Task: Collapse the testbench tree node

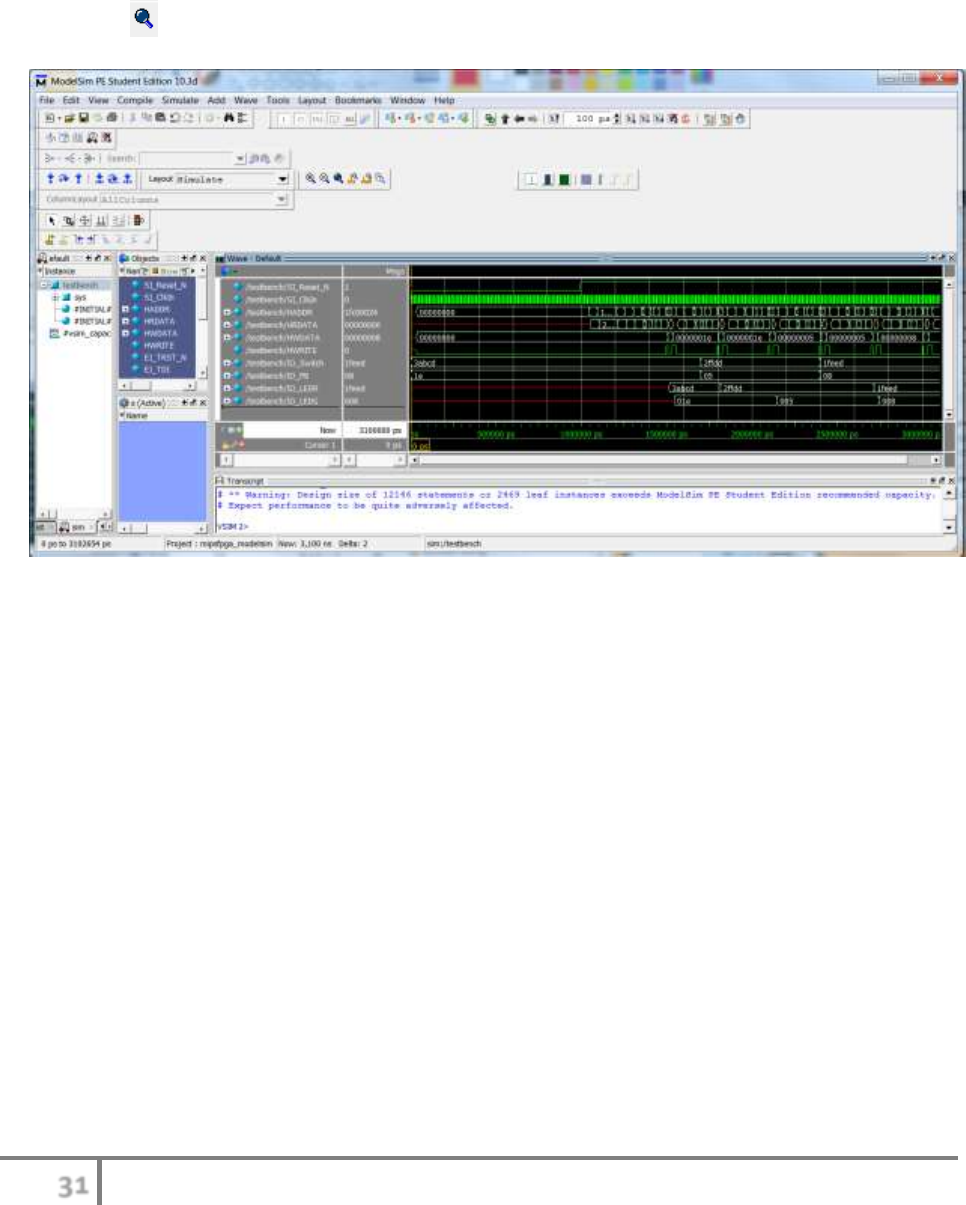Action: [x=44, y=285]
